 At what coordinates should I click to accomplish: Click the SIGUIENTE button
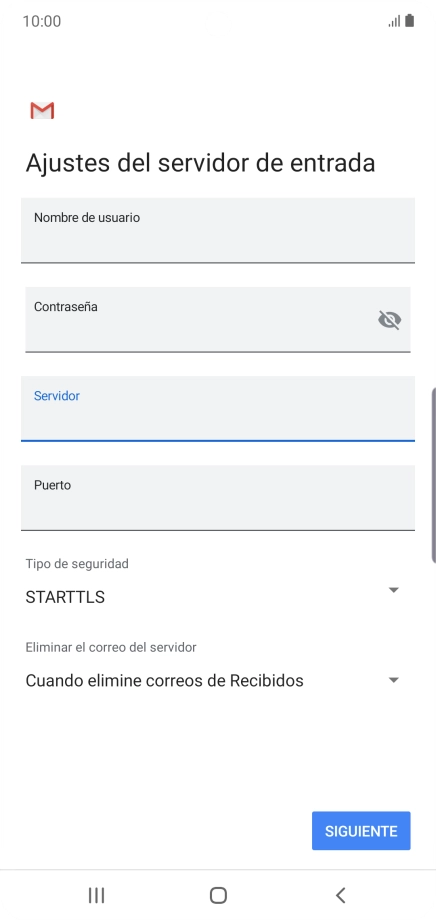coord(361,831)
